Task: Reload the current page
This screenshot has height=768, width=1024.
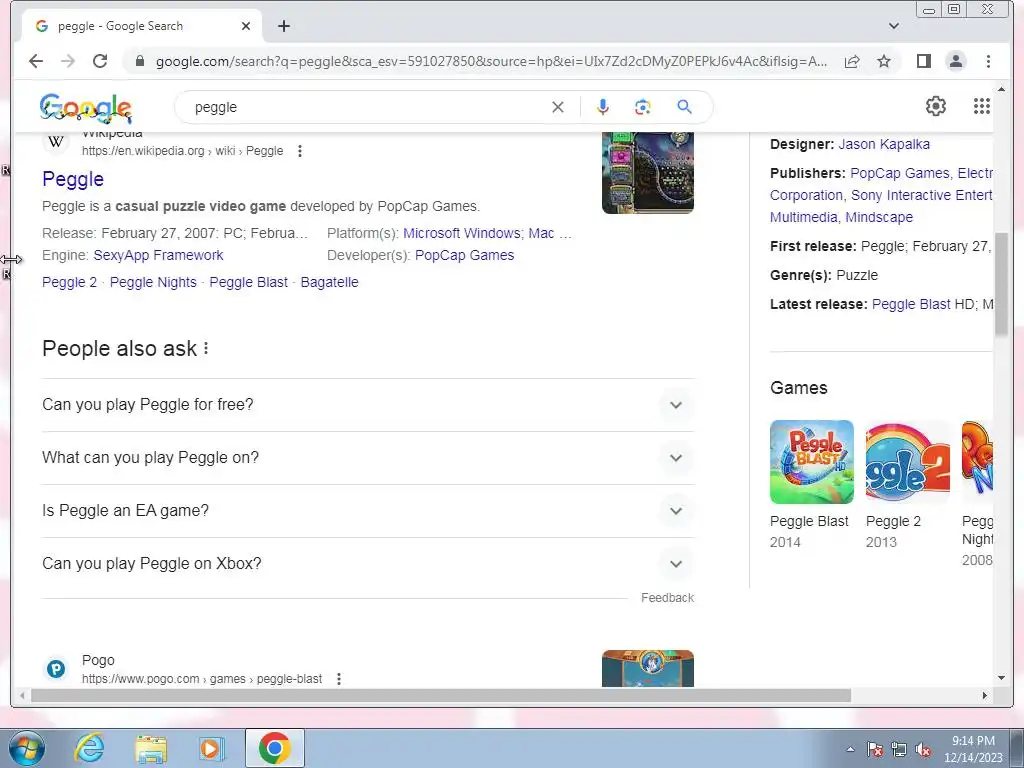Action: [x=100, y=61]
